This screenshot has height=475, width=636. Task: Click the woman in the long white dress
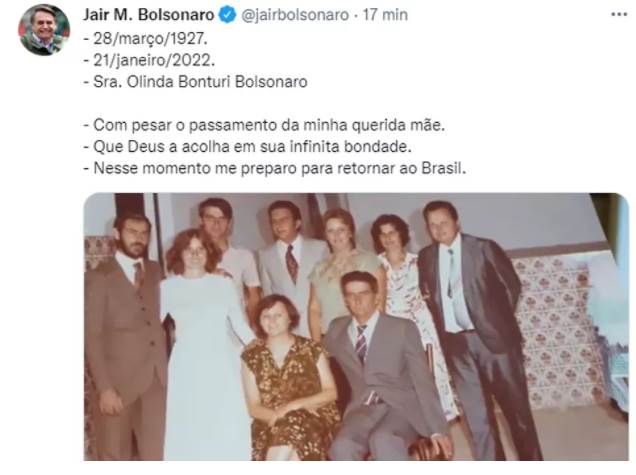pos(203,345)
